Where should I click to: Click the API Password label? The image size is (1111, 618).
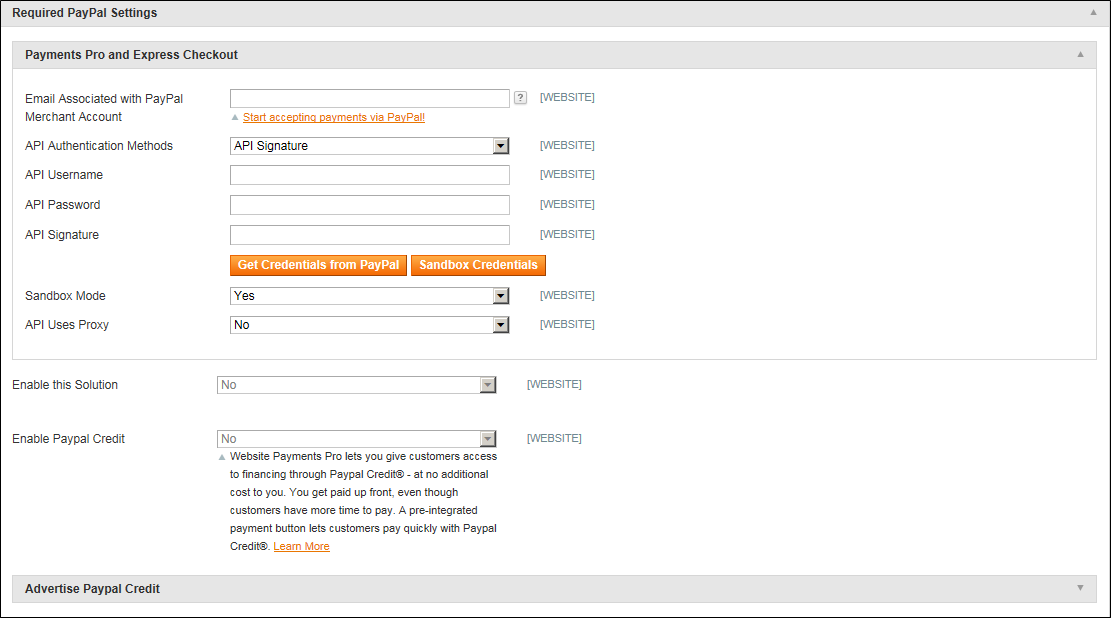[62, 205]
